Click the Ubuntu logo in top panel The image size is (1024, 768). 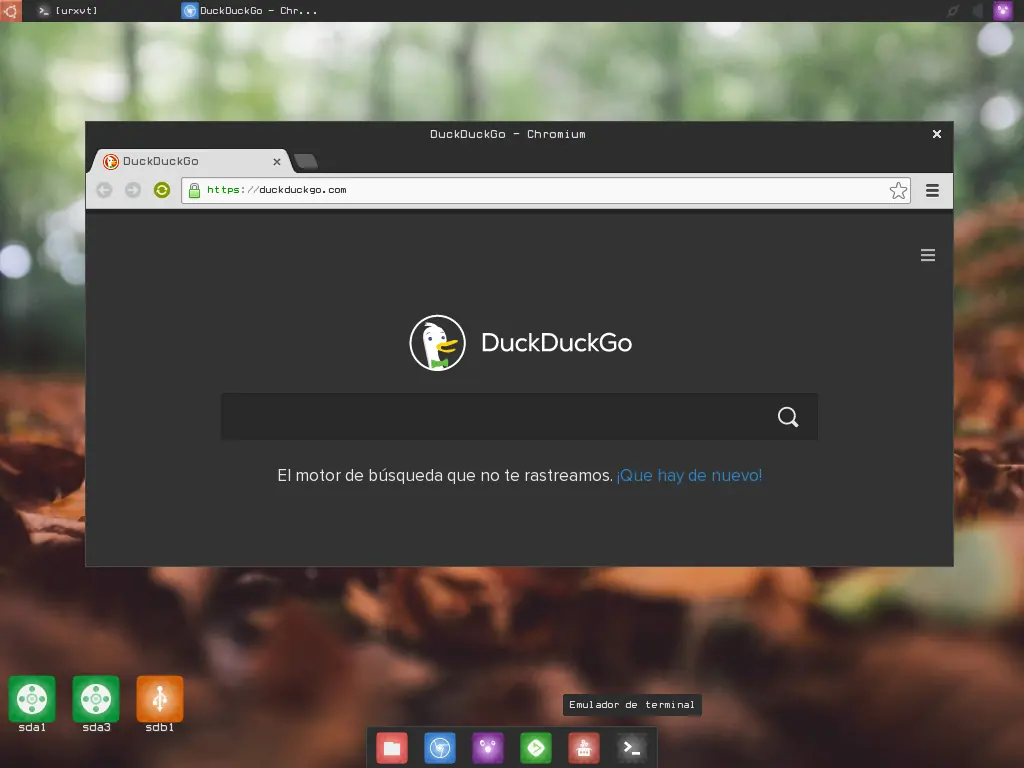click(10, 10)
